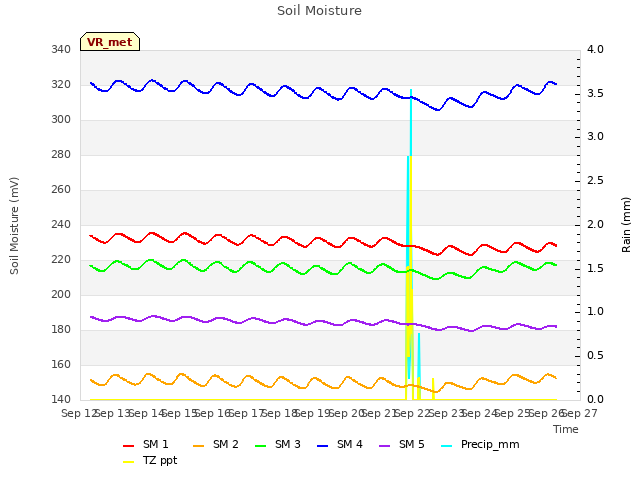Click the 140 left axis value
This screenshot has height=480, width=640.
[61, 399]
